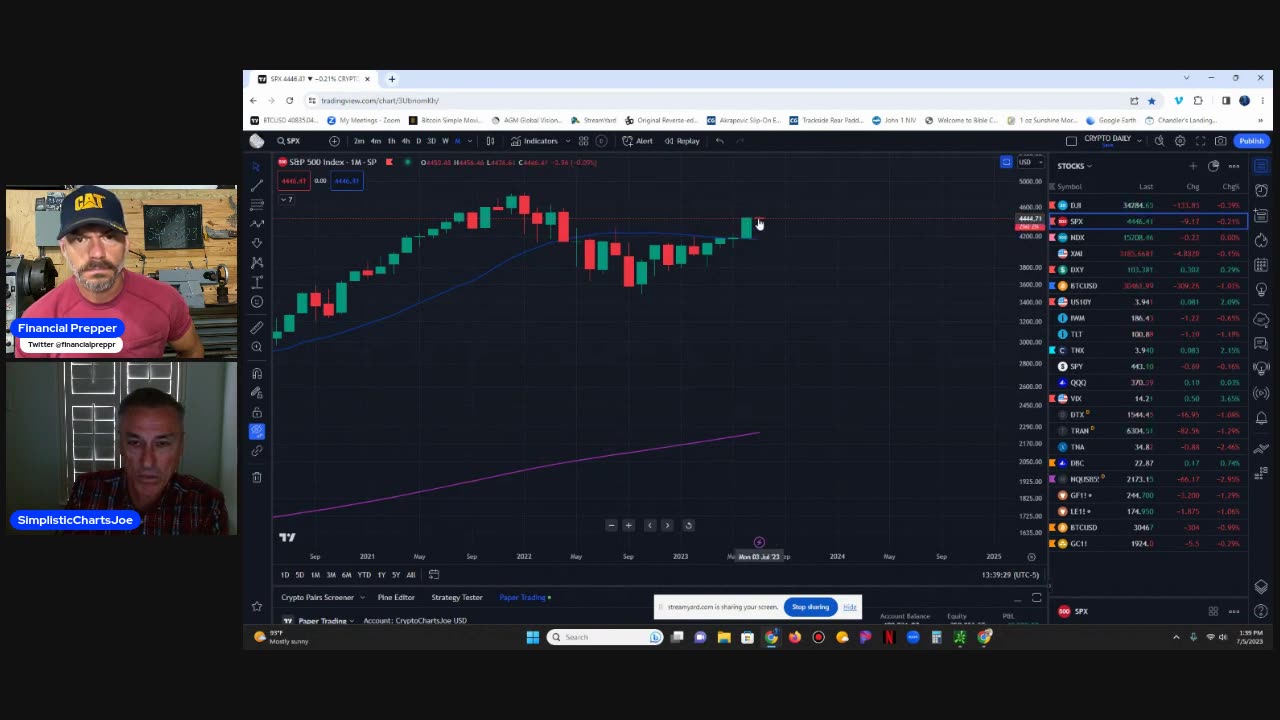Image resolution: width=1280 pixels, height=720 pixels.
Task: Open quick search magnifier icon in top bar
Action: pos(1159,141)
